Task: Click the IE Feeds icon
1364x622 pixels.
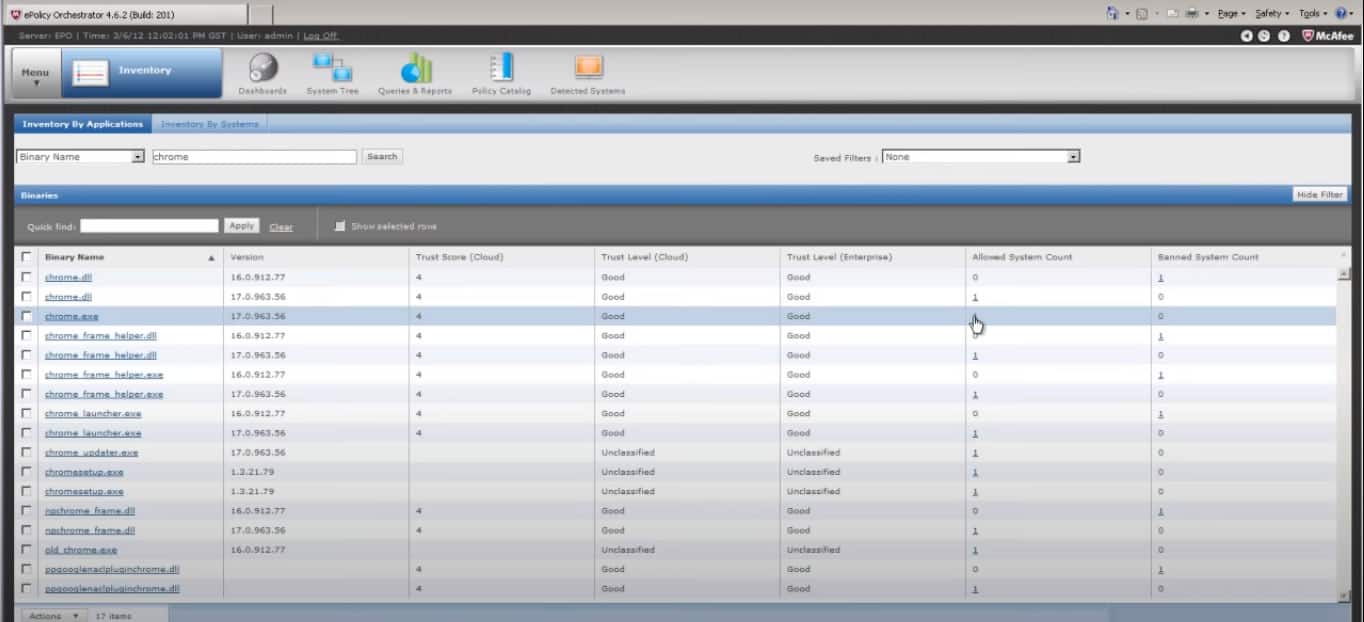Action: point(1141,13)
